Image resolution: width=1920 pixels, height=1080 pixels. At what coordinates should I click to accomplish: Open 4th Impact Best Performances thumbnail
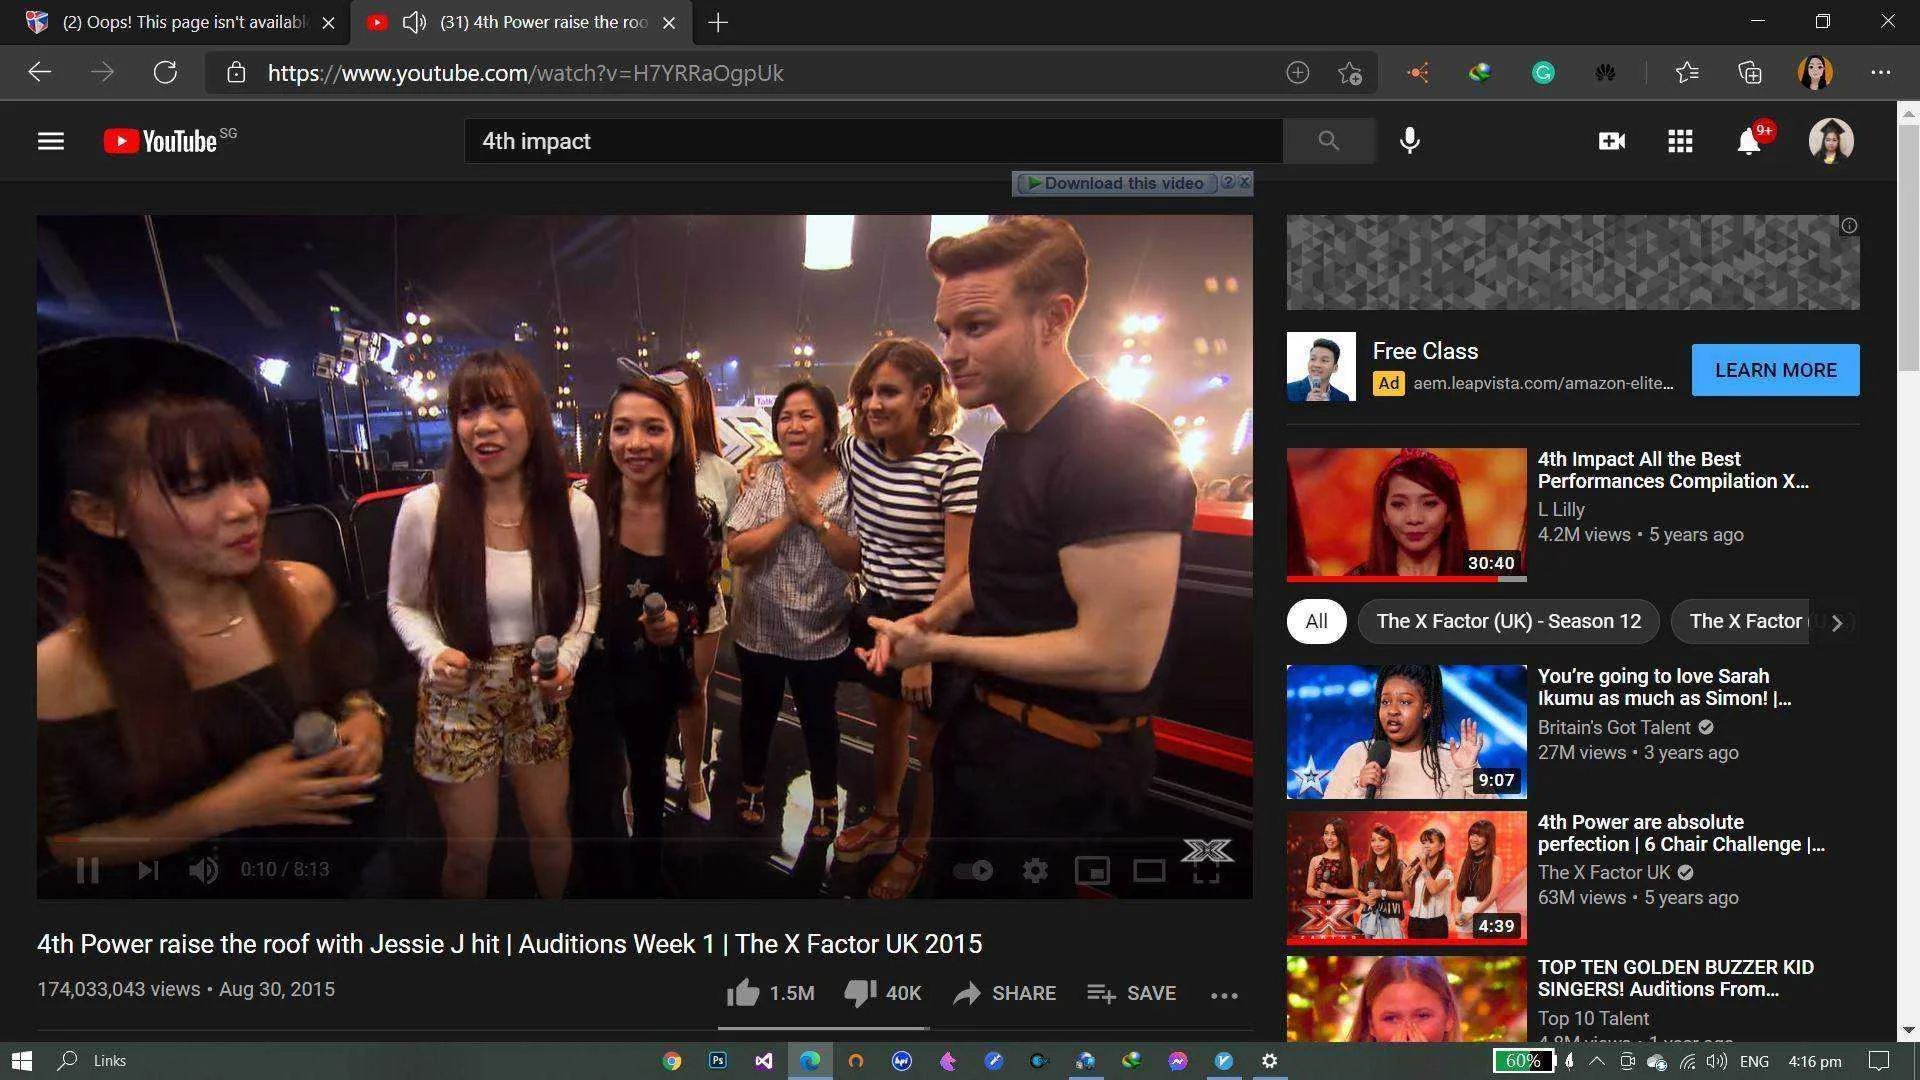(x=1406, y=514)
